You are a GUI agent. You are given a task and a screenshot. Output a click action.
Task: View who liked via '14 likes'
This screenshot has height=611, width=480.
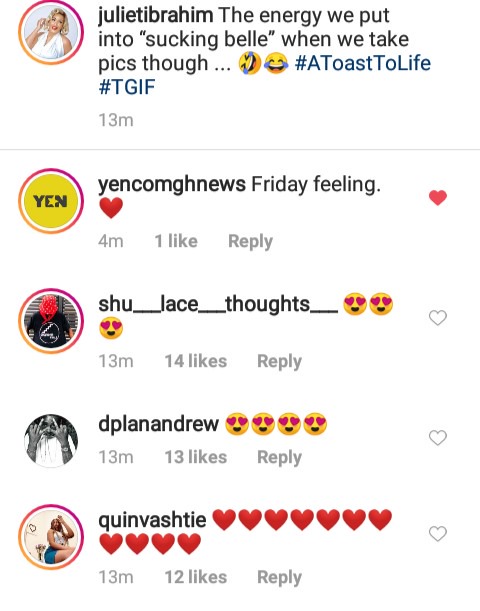click(196, 361)
